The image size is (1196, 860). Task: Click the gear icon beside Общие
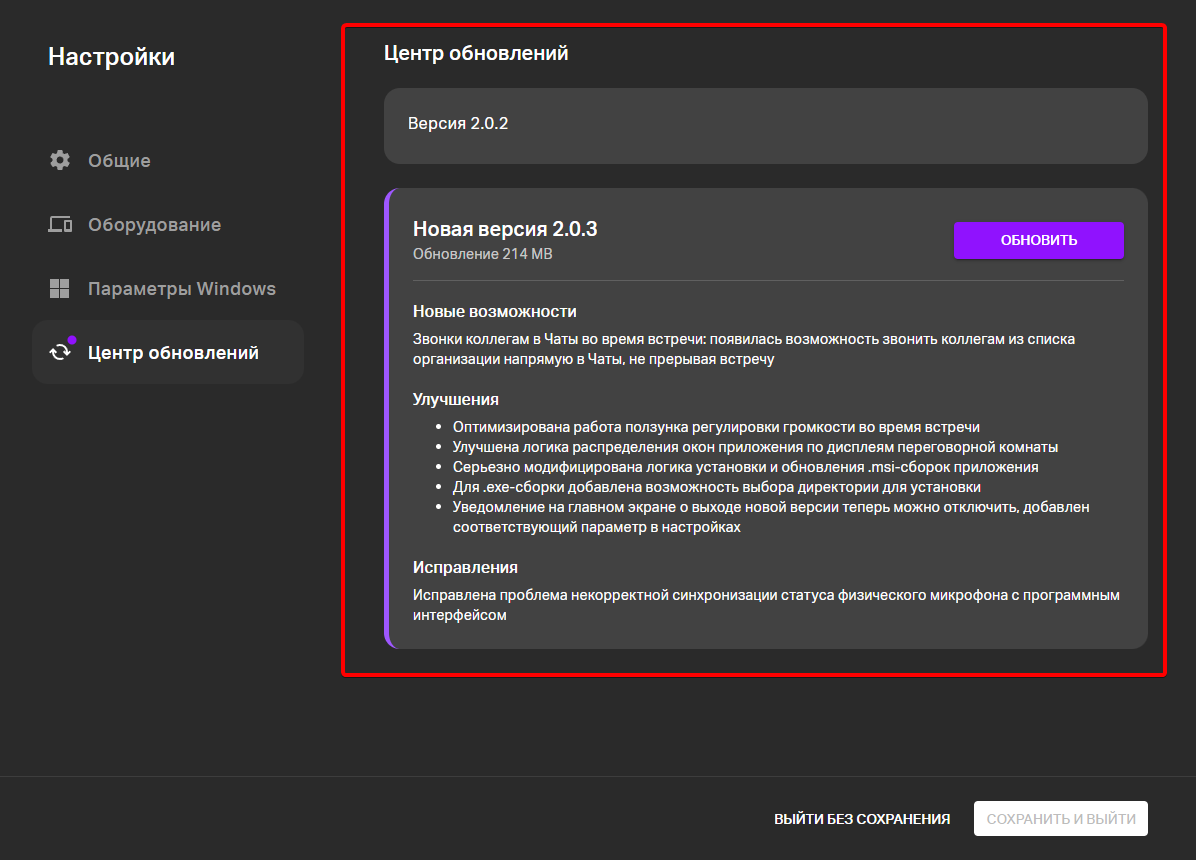(60, 160)
